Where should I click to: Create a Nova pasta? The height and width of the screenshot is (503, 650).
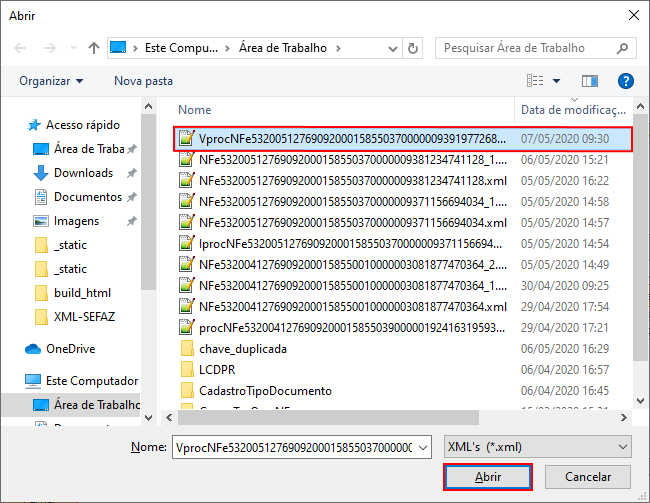tap(143, 81)
